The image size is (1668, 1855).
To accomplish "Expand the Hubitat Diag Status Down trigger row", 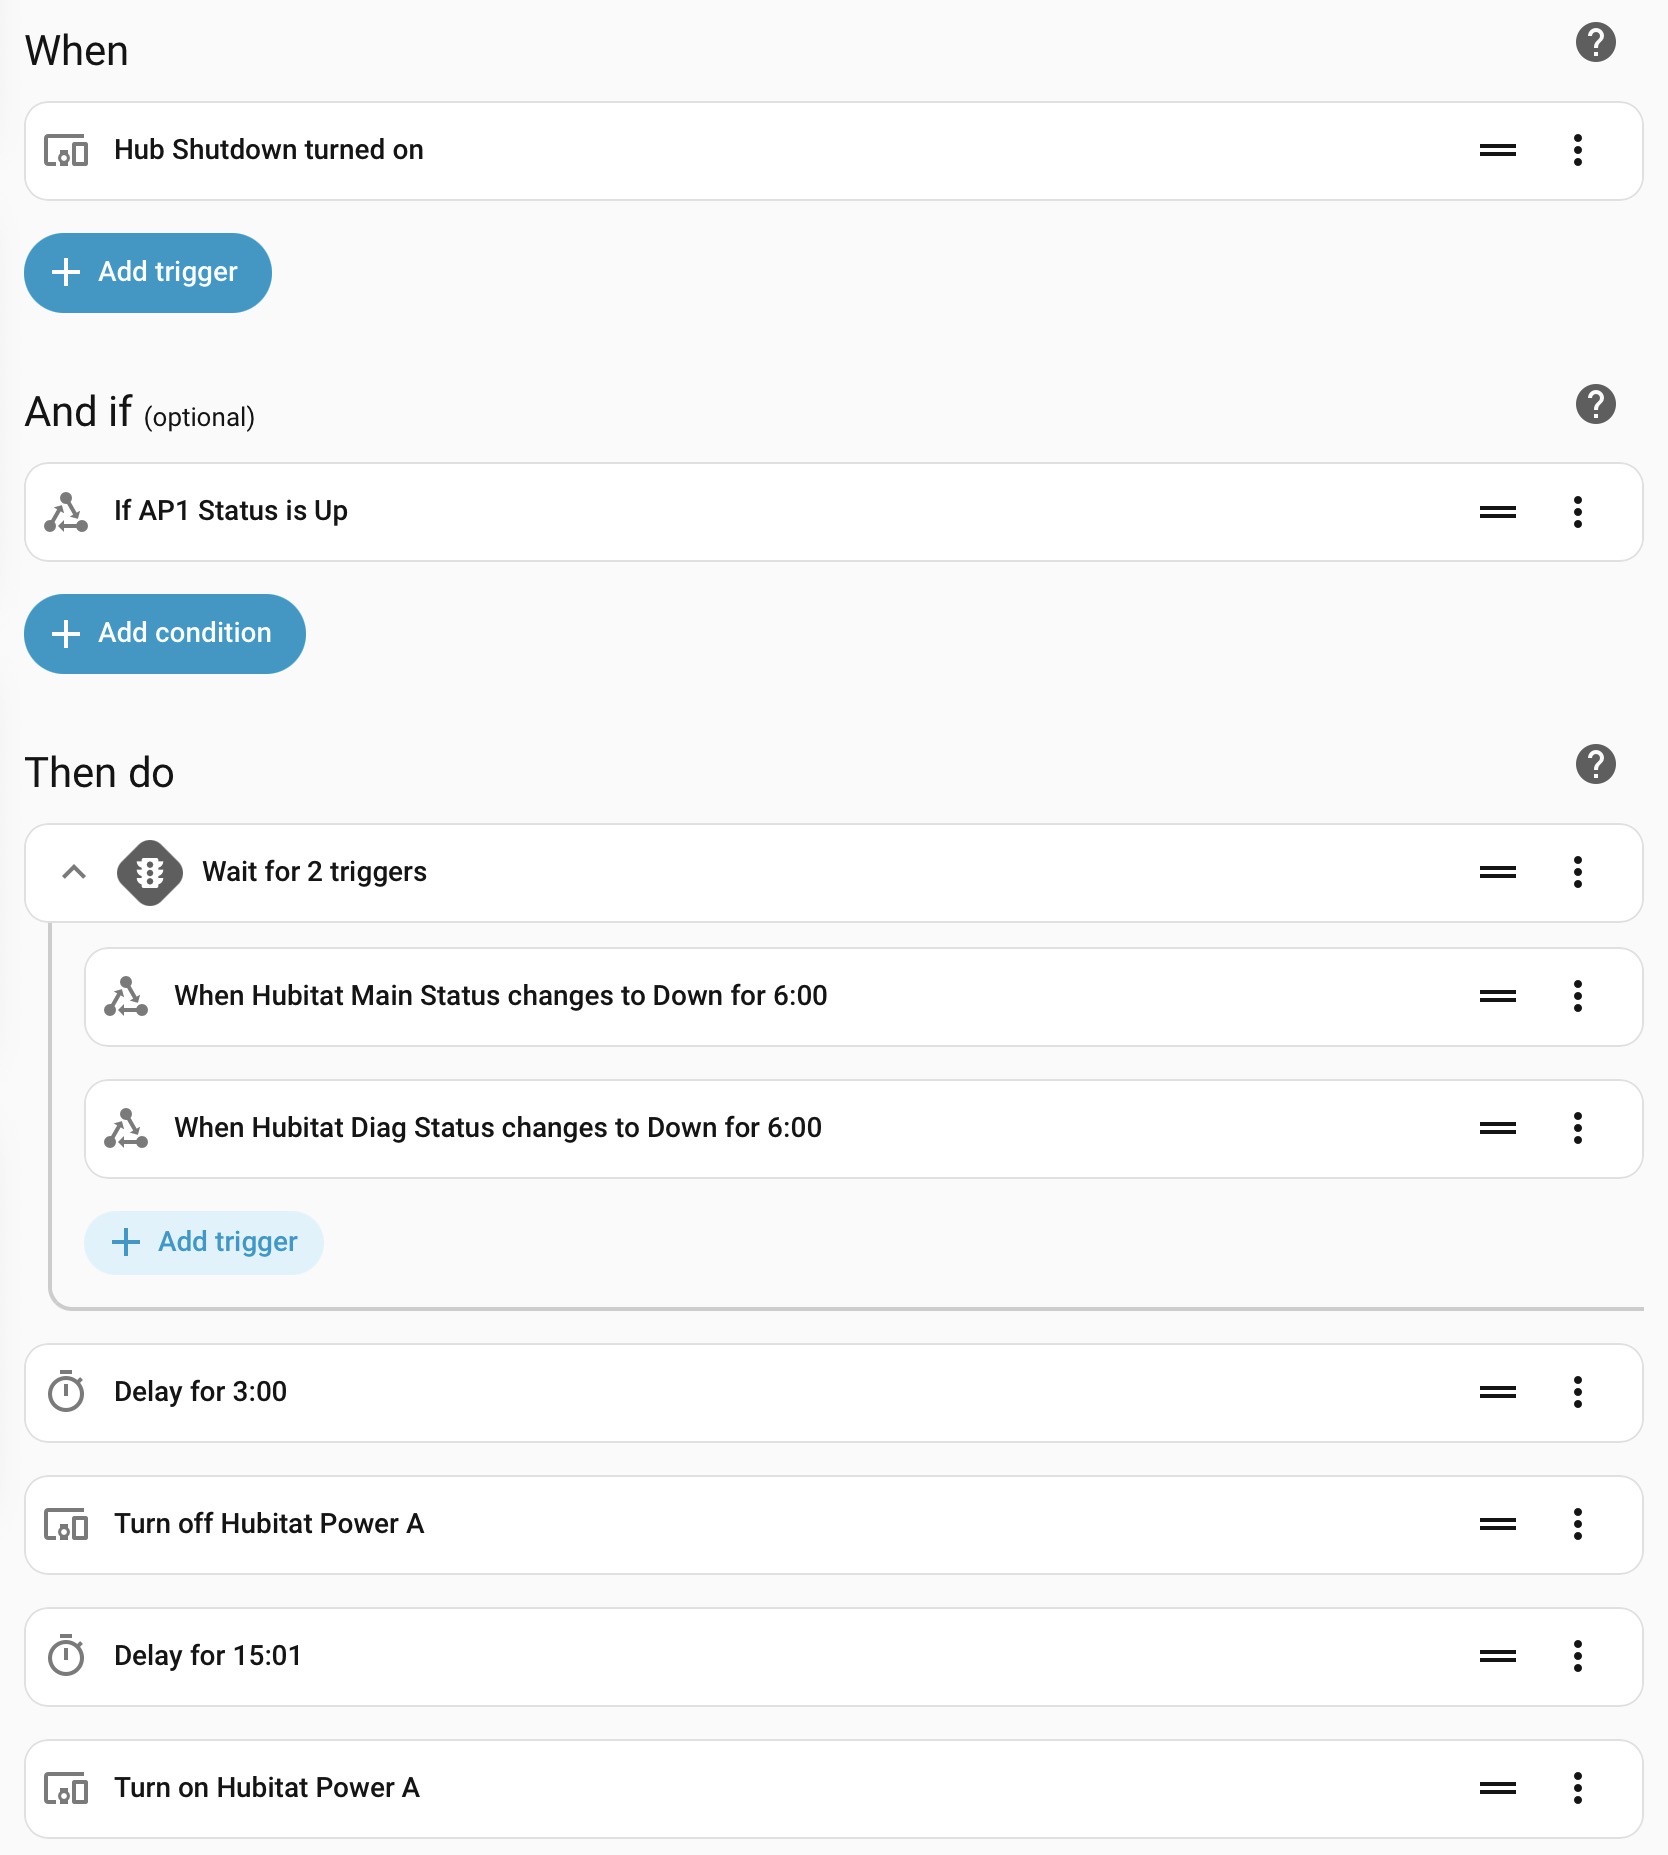I will 498,1128.
